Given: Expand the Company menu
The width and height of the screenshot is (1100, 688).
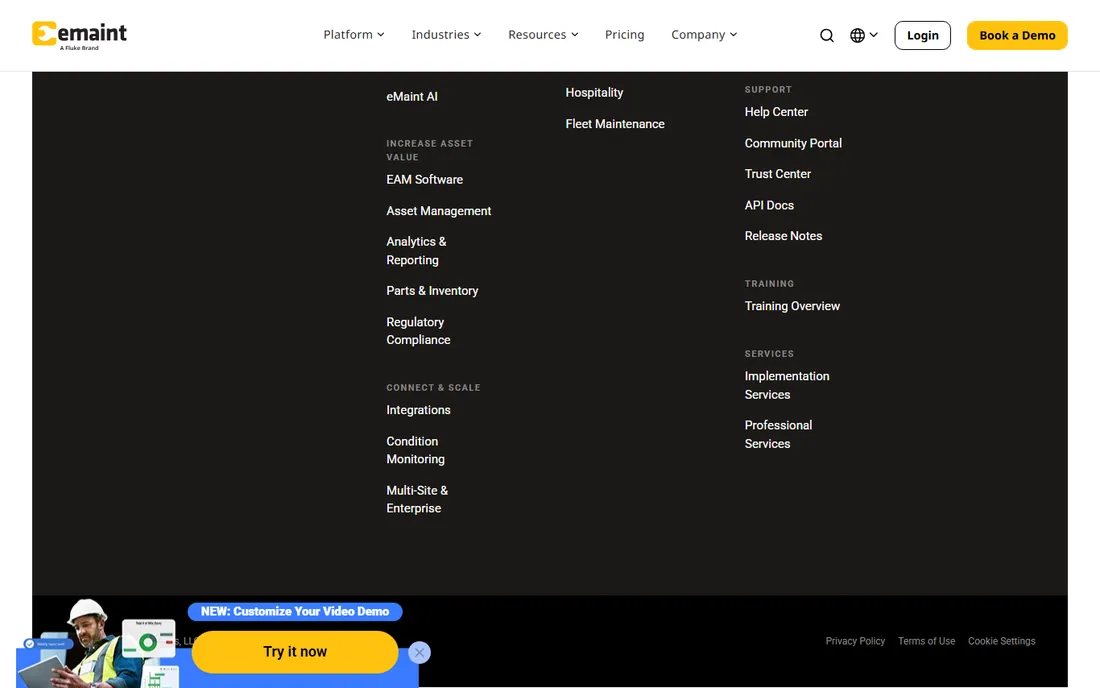Looking at the screenshot, I should coord(704,34).
